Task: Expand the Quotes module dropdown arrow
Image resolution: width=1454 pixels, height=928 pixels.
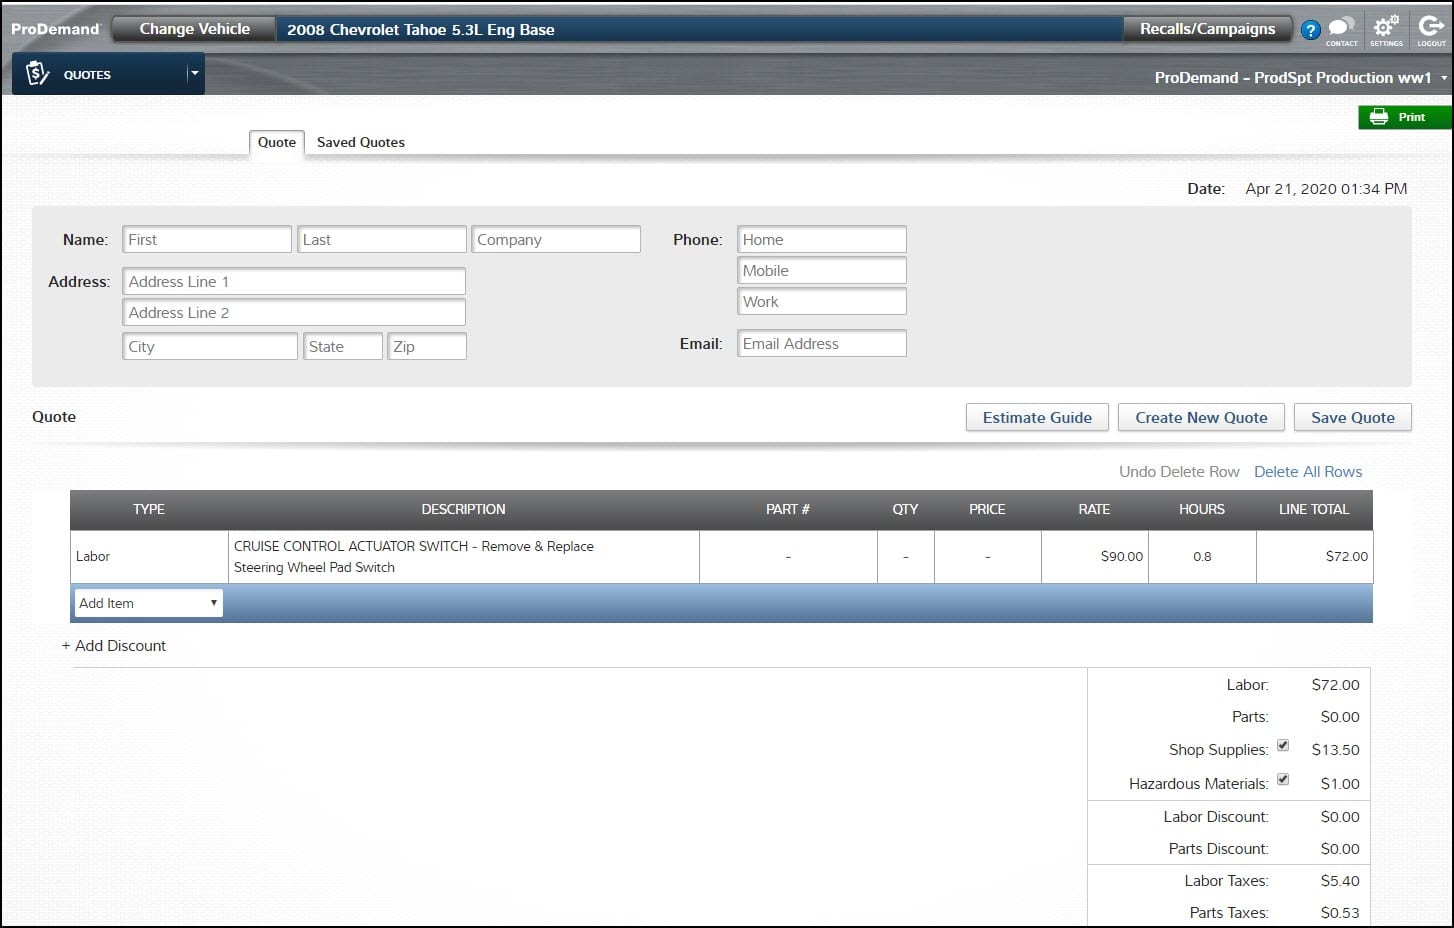Action: (x=194, y=73)
